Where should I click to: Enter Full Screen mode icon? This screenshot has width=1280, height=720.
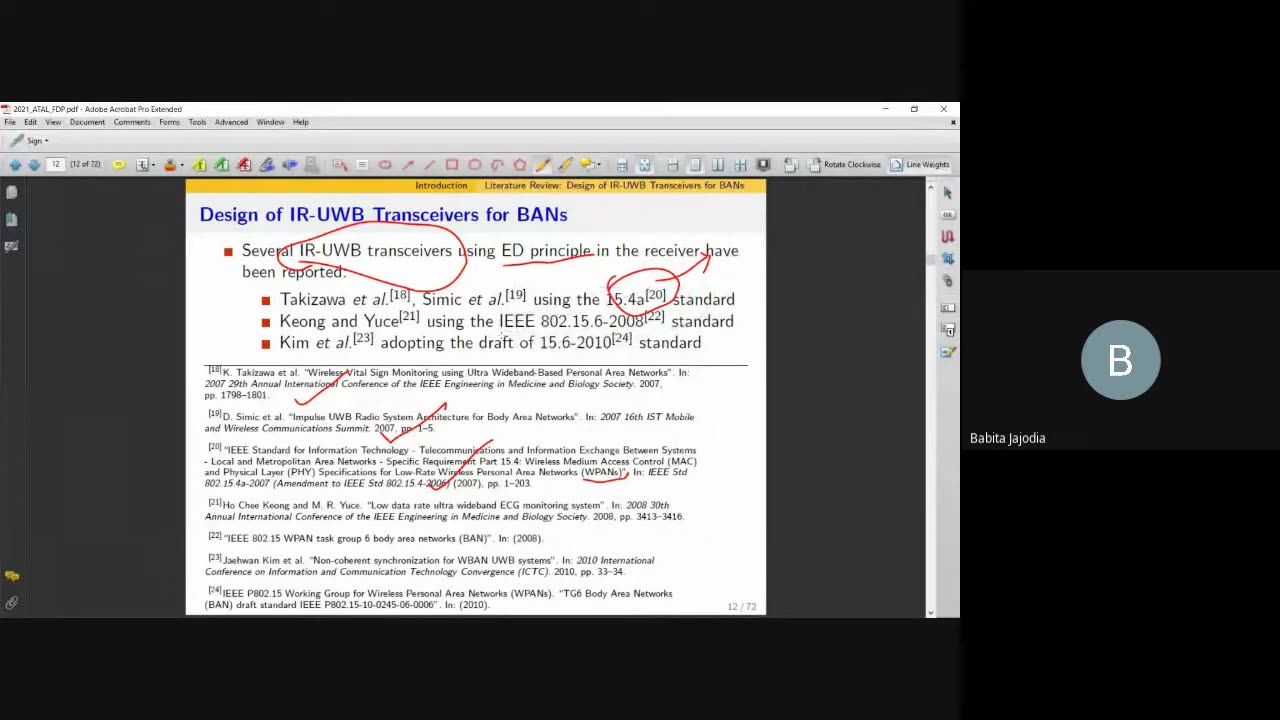point(763,165)
